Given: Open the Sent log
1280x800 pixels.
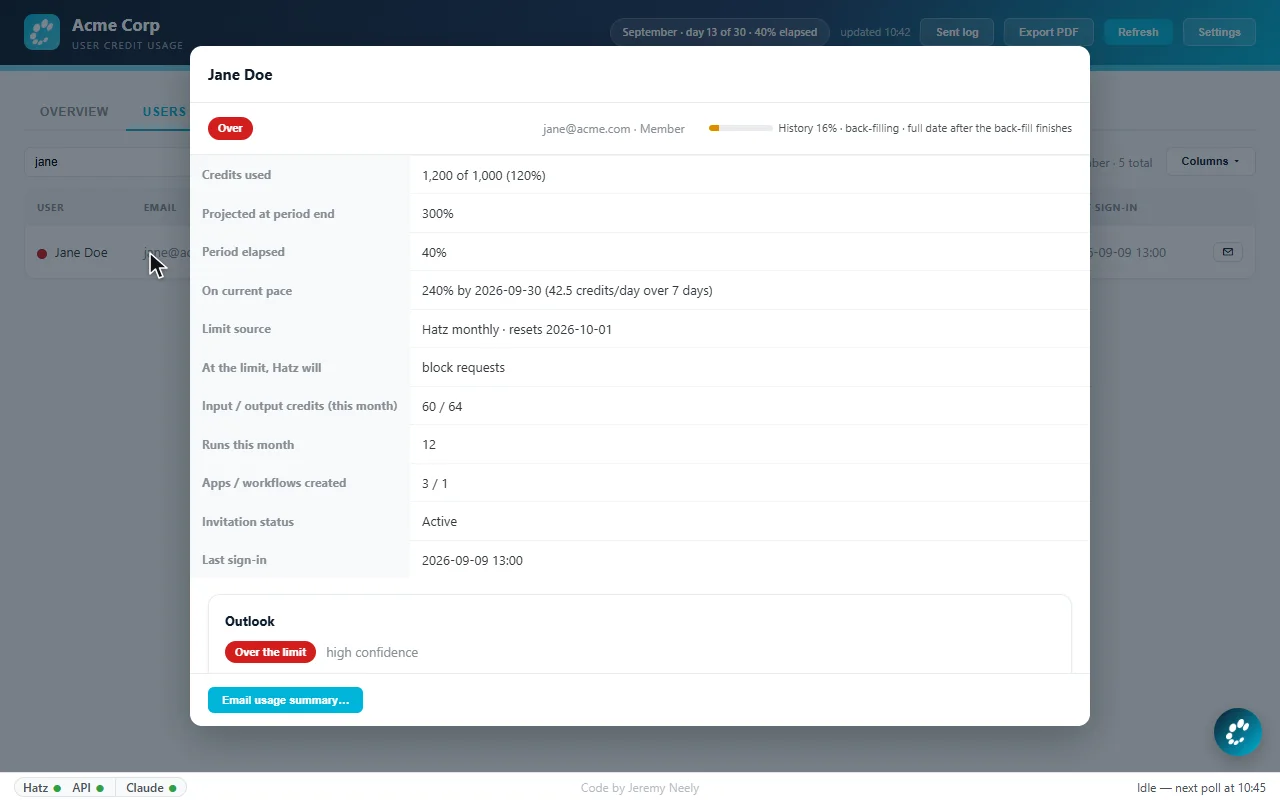Looking at the screenshot, I should [x=957, y=32].
